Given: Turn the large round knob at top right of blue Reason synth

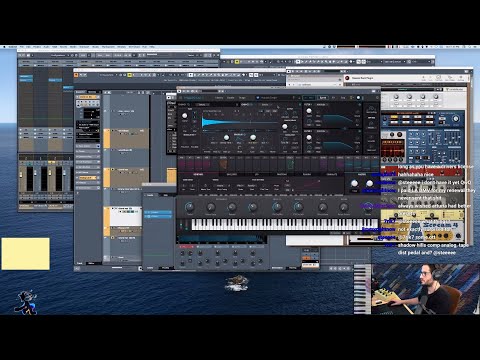Looking at the screenshot, I should pyautogui.click(x=456, y=119).
